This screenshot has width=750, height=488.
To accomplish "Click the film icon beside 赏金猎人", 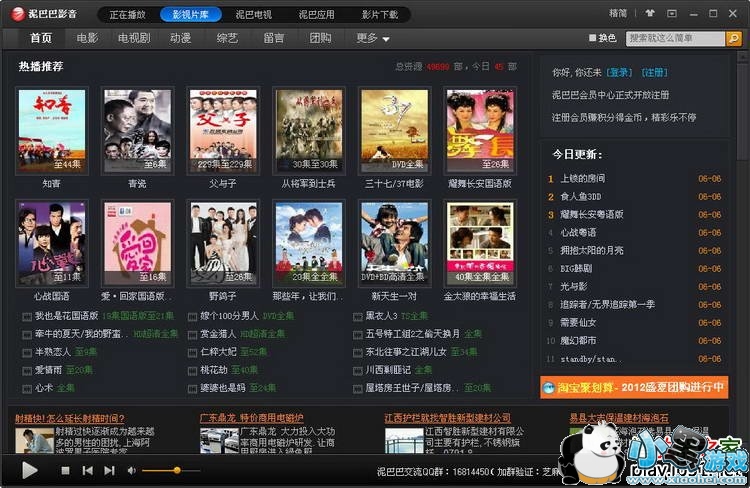I will coord(192,335).
